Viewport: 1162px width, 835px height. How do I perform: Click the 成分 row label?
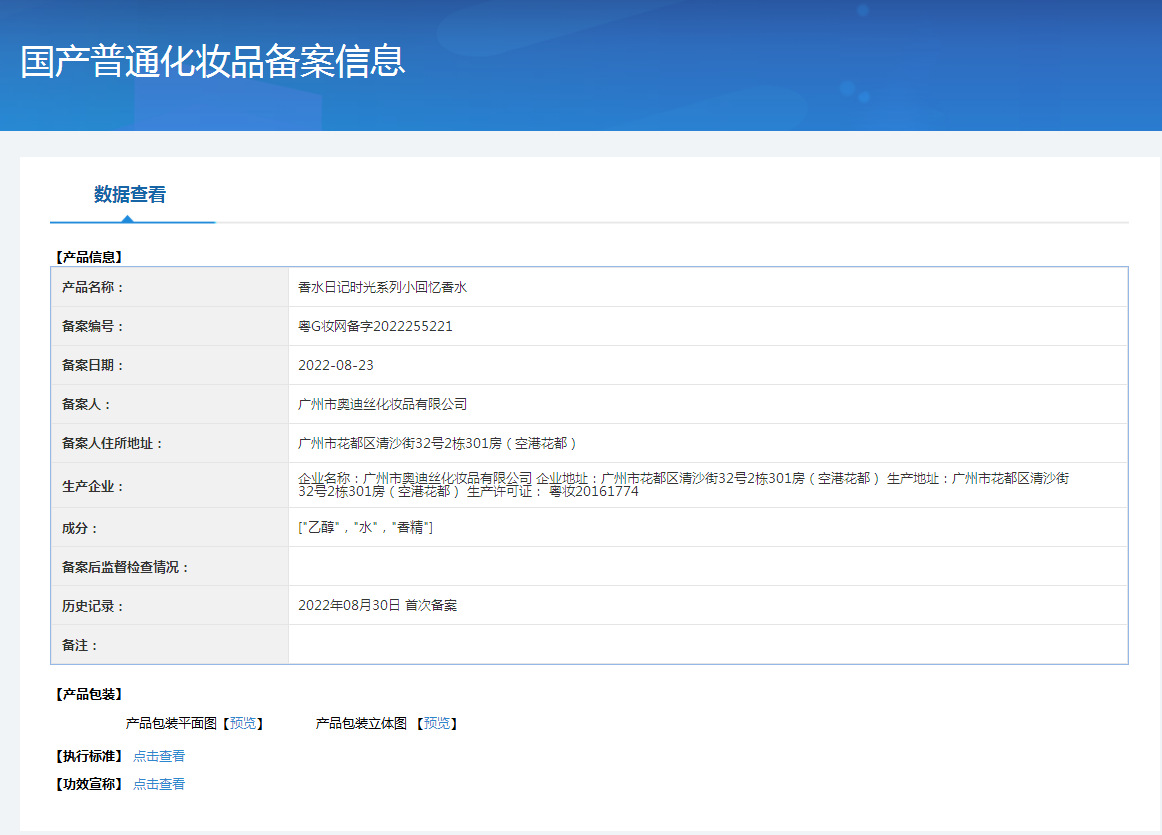coord(79,528)
